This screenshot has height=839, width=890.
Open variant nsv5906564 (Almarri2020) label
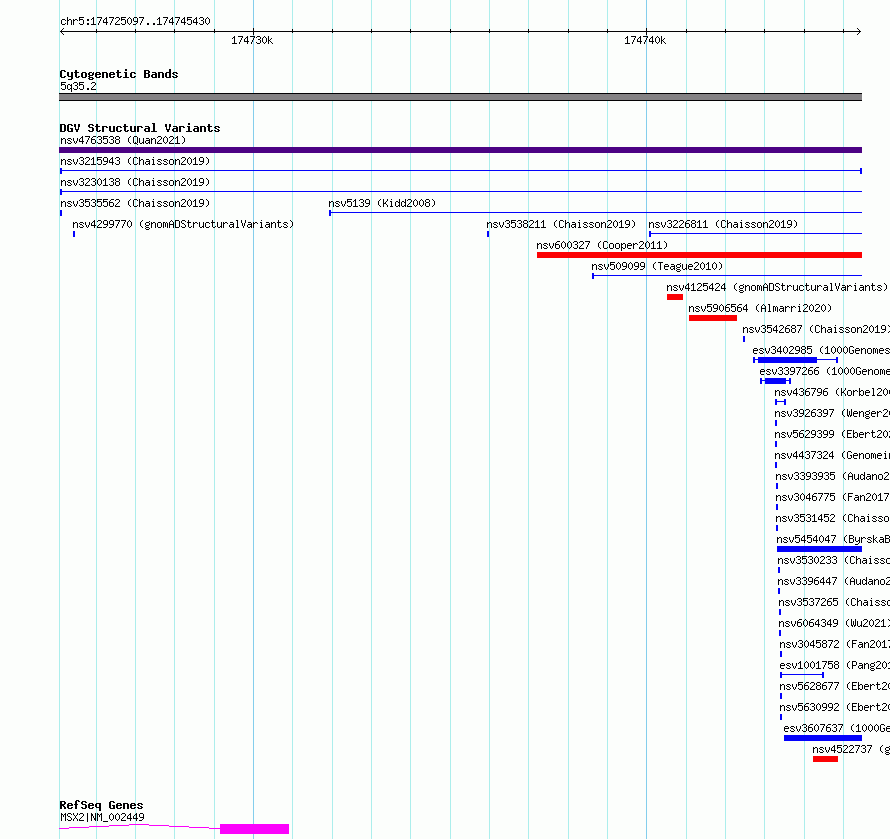760,308
